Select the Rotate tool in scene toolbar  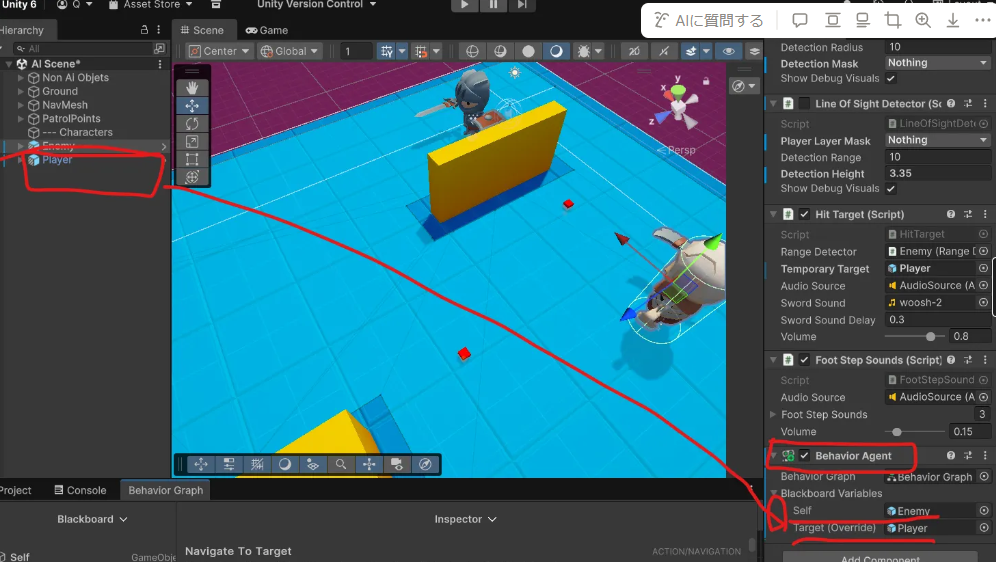193,124
